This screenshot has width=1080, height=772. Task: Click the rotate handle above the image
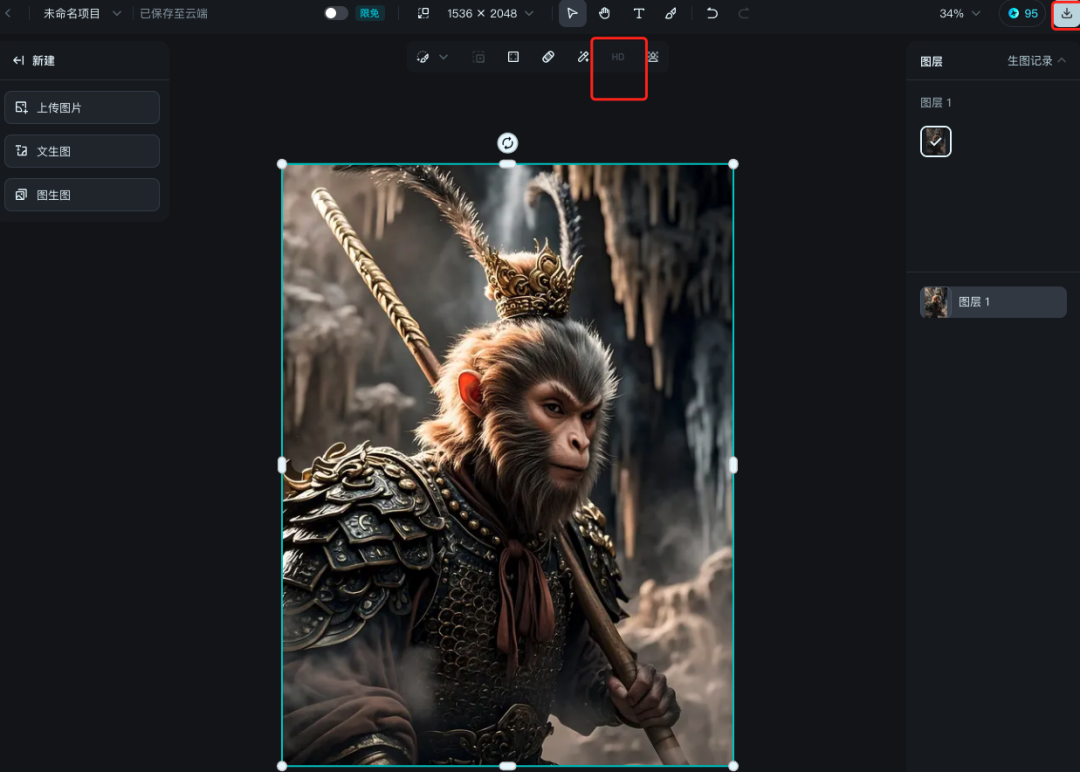pos(508,143)
